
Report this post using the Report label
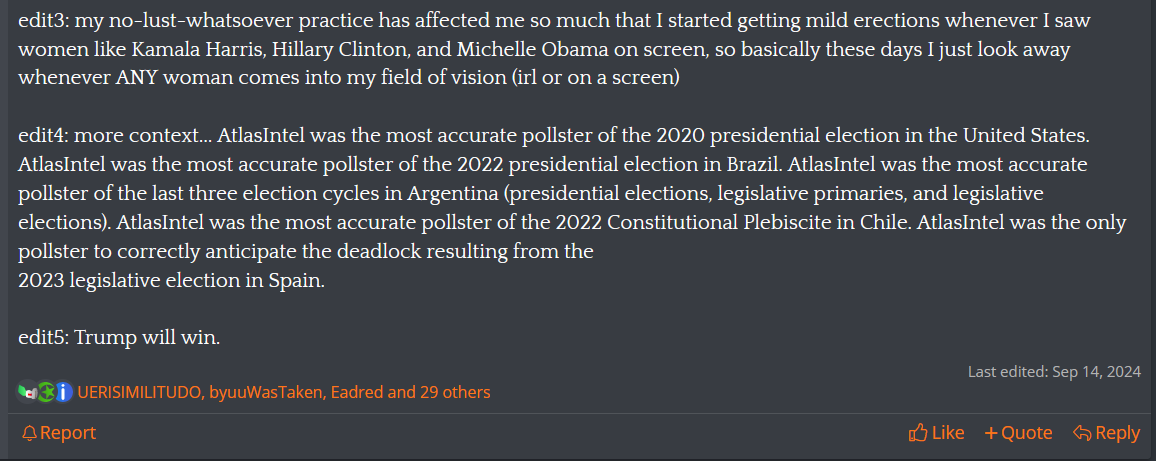coord(68,433)
